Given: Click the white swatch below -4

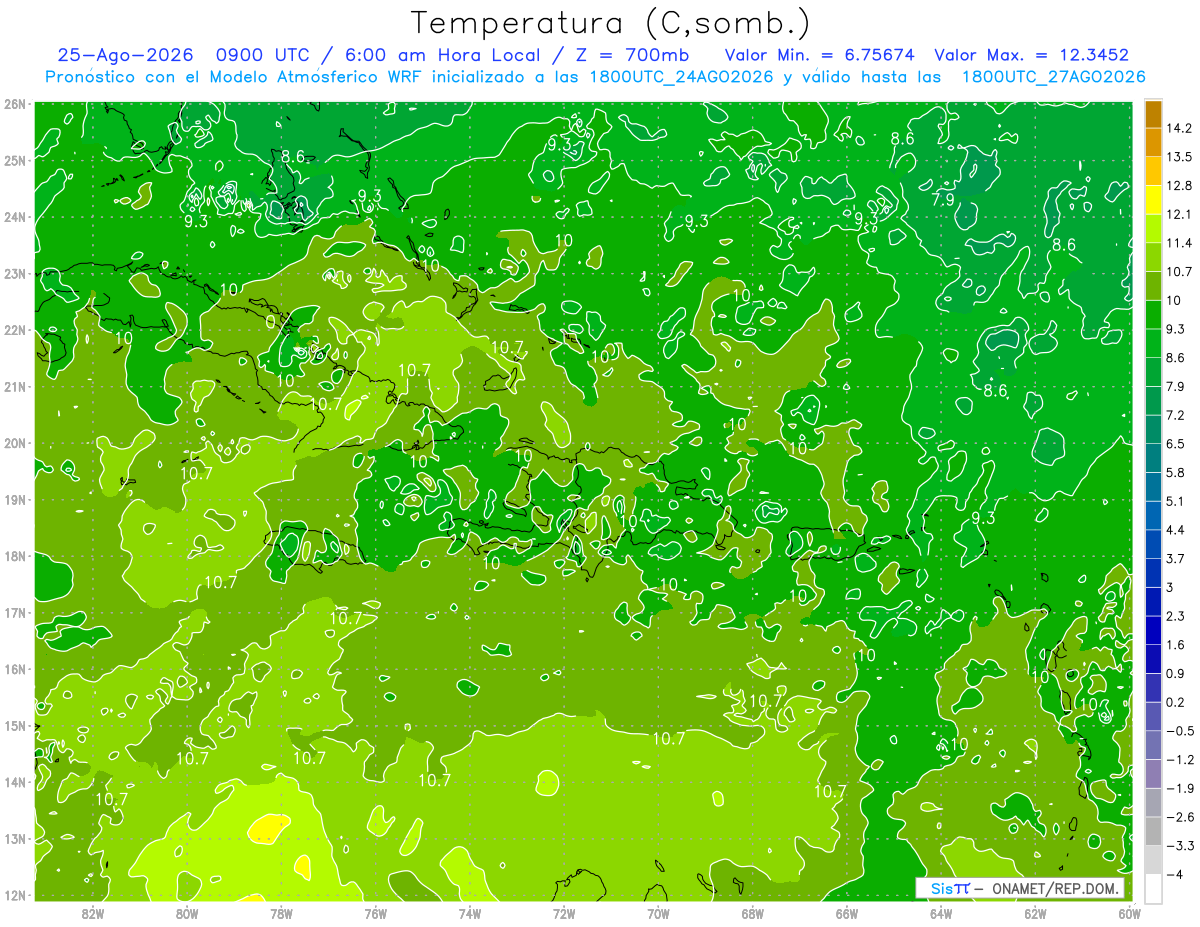Looking at the screenshot, I should click(x=1153, y=888).
